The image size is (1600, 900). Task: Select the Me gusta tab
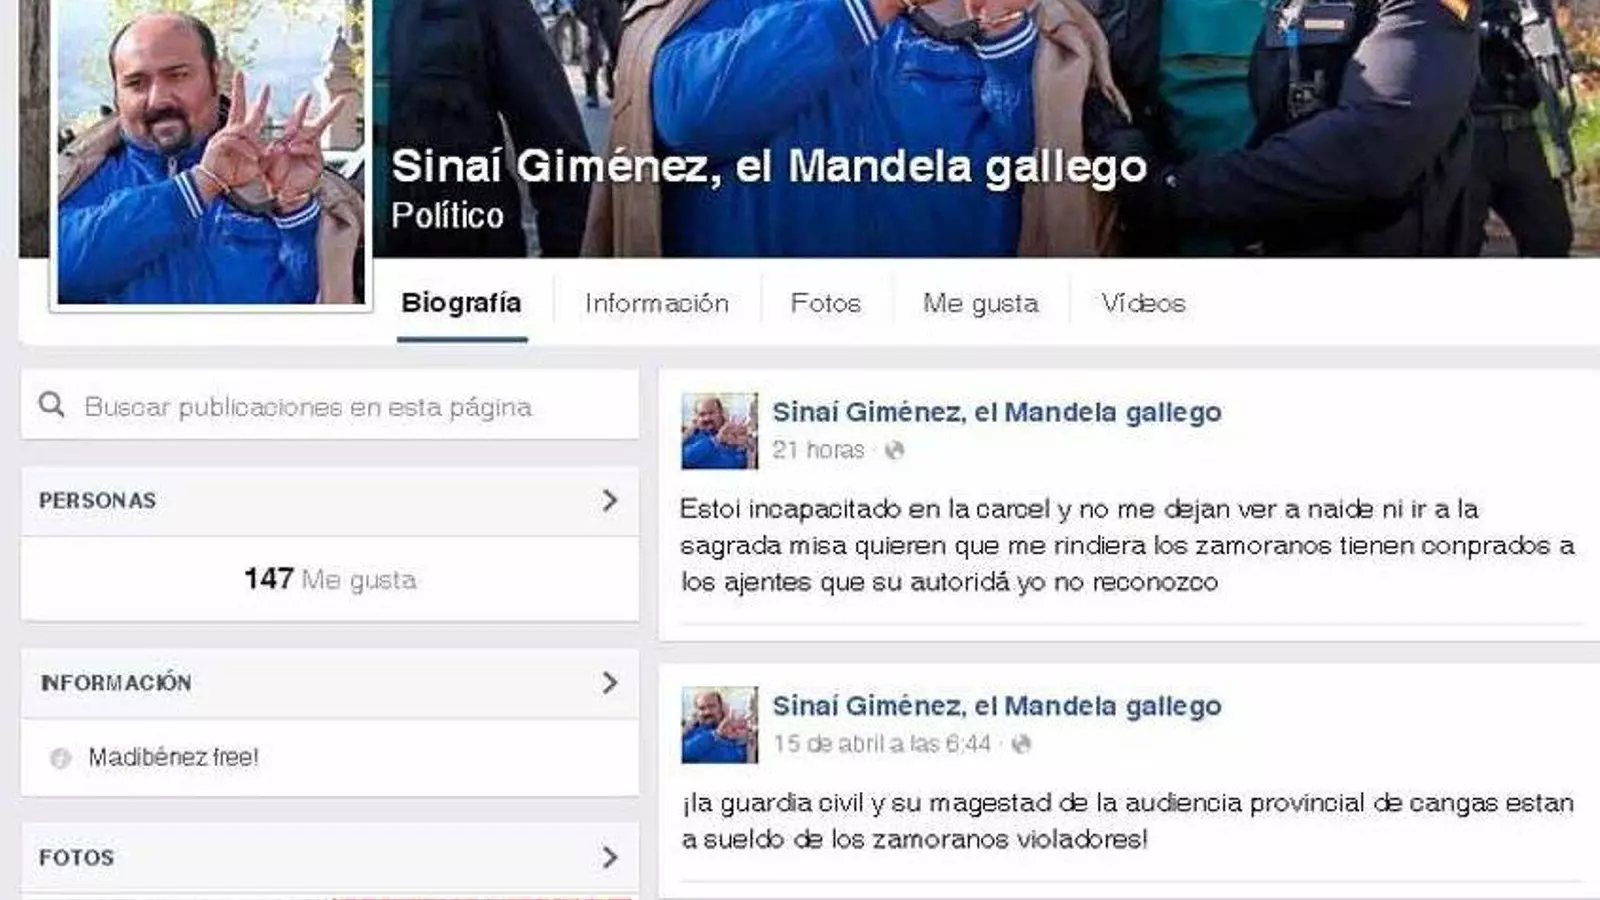point(980,303)
